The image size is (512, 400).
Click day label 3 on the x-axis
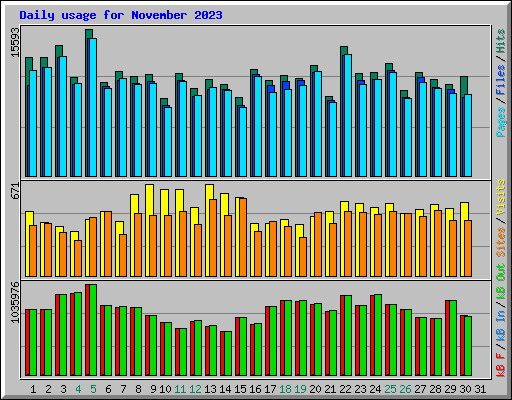63,389
